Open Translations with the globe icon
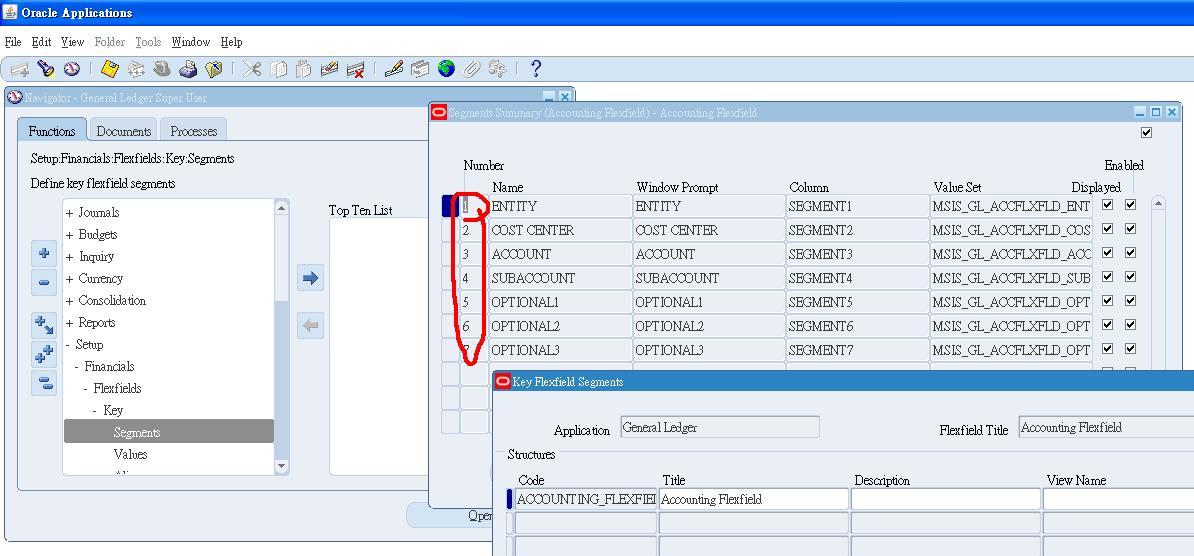This screenshot has width=1194, height=556. point(446,69)
